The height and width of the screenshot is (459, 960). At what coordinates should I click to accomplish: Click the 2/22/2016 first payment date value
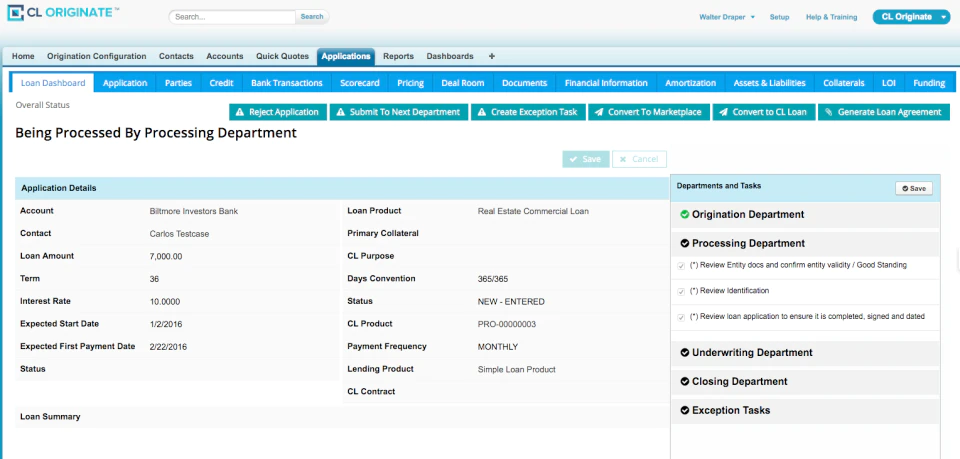tap(168, 347)
